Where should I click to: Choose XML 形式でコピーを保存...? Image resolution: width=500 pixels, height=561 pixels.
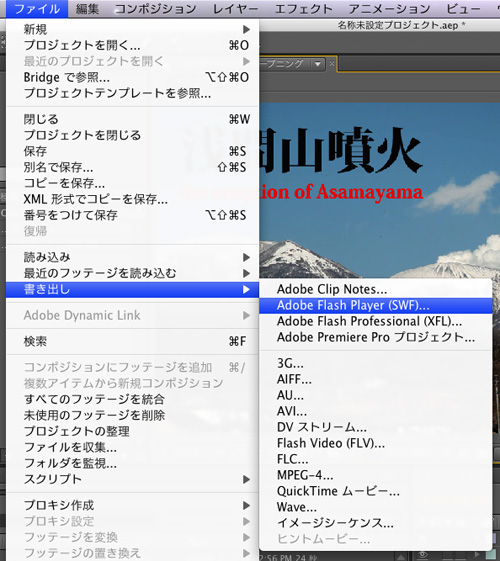click(132, 199)
